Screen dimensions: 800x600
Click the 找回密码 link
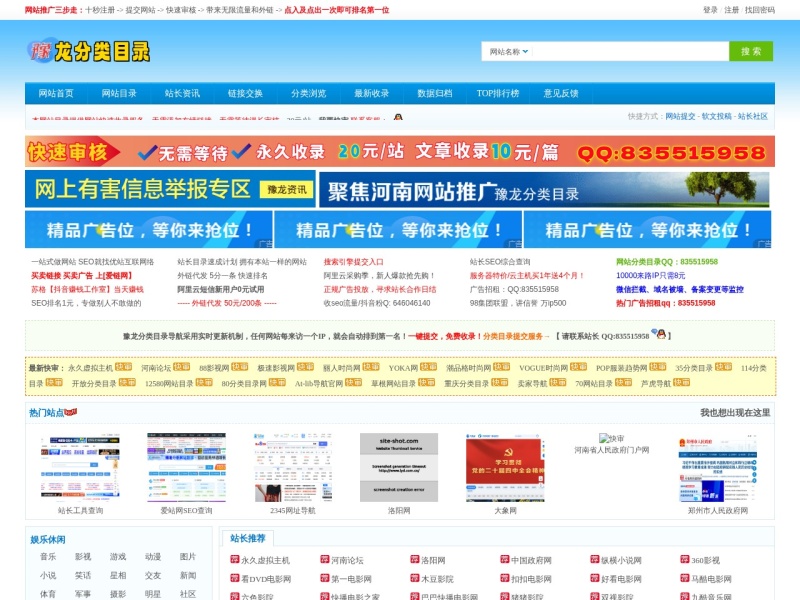pyautogui.click(x=760, y=10)
